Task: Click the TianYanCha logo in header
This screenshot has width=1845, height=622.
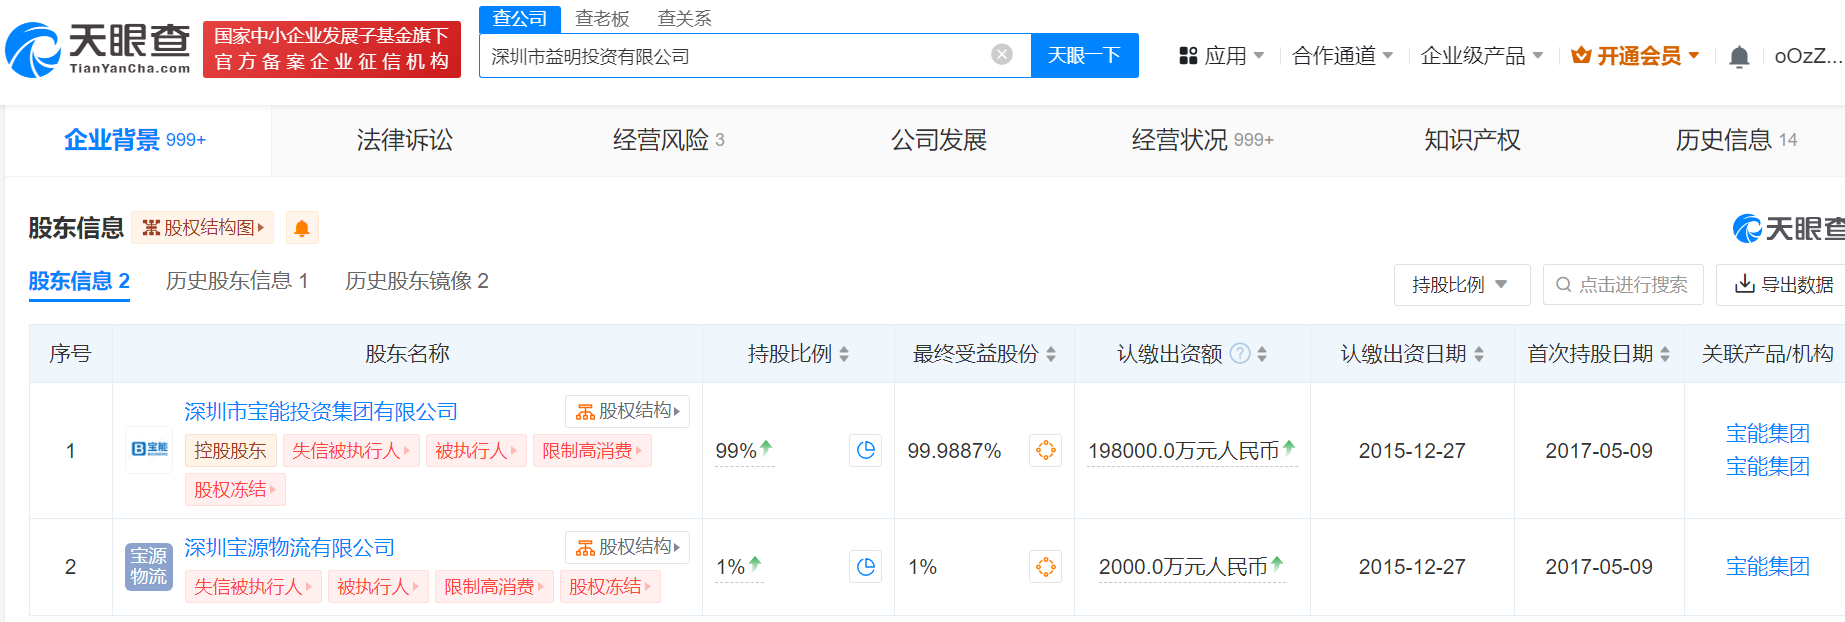Action: pyautogui.click(x=98, y=49)
